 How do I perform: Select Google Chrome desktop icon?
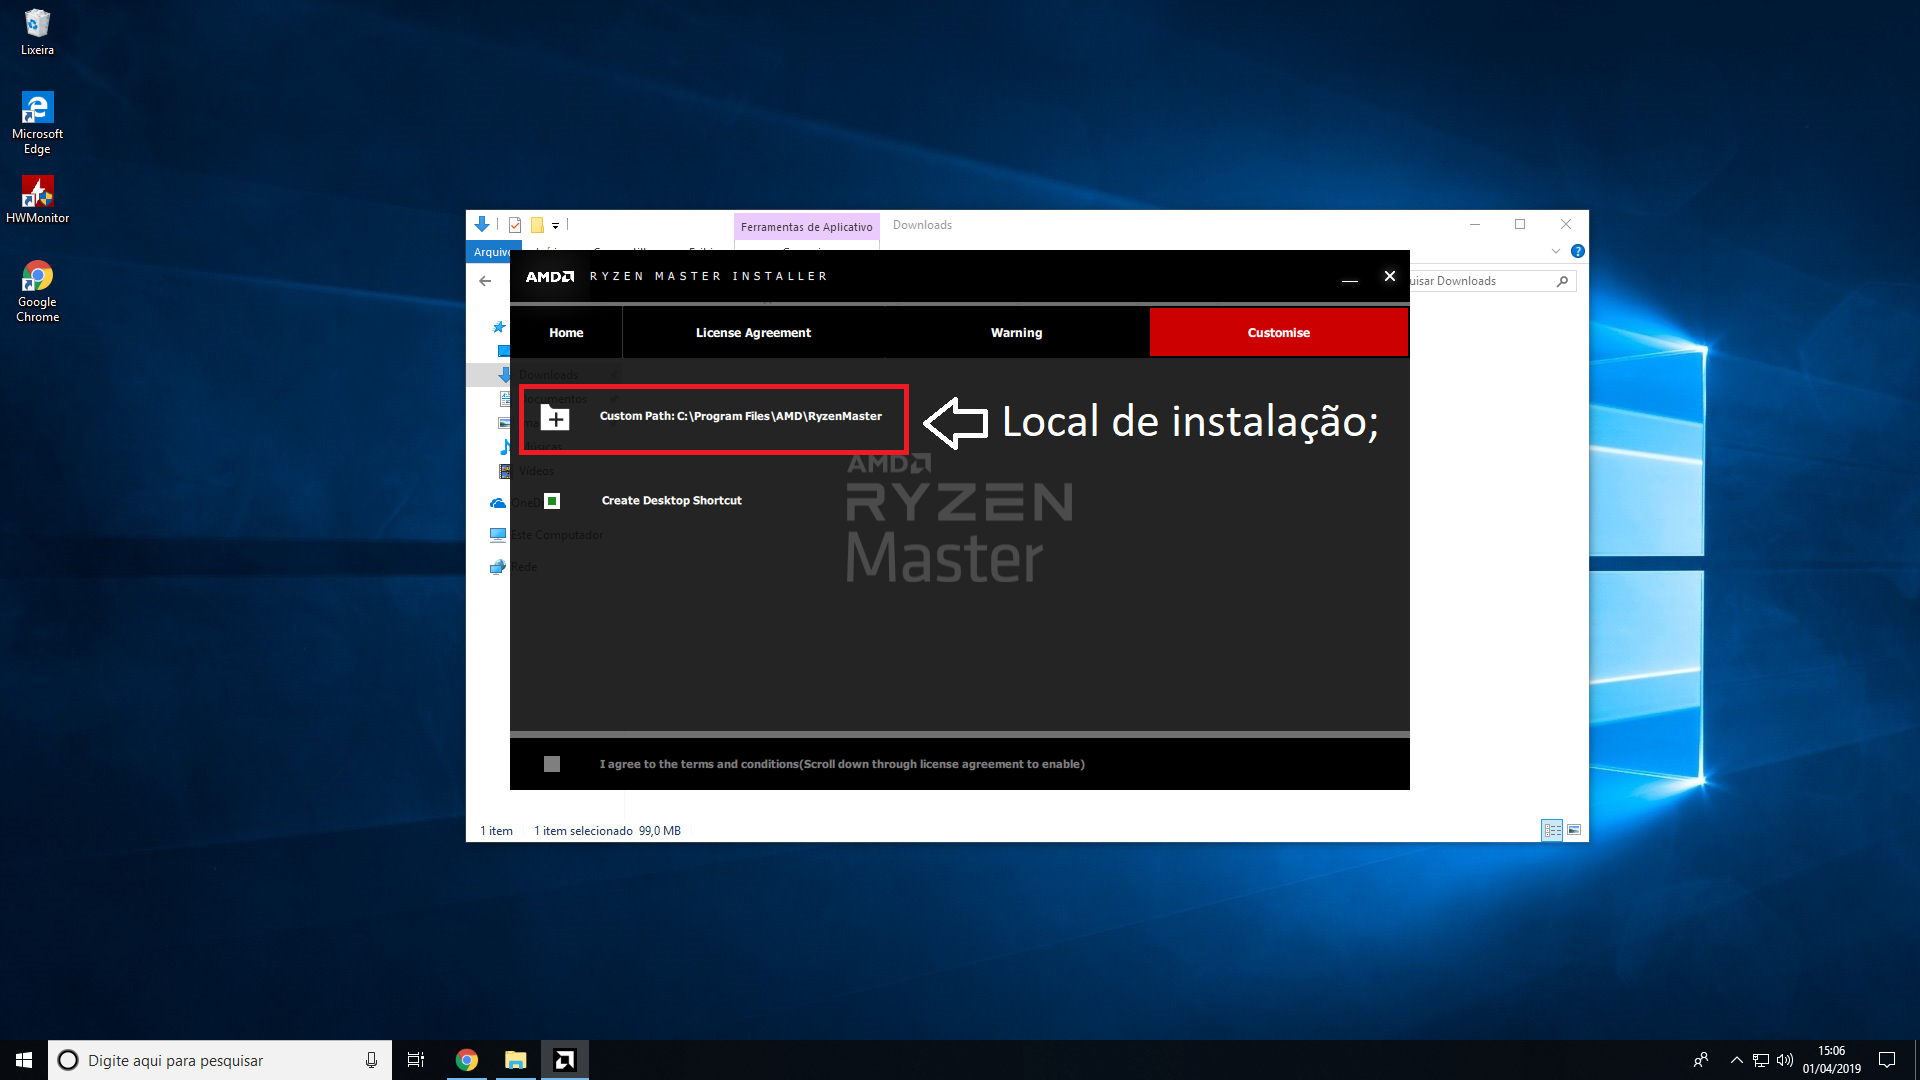tap(37, 291)
